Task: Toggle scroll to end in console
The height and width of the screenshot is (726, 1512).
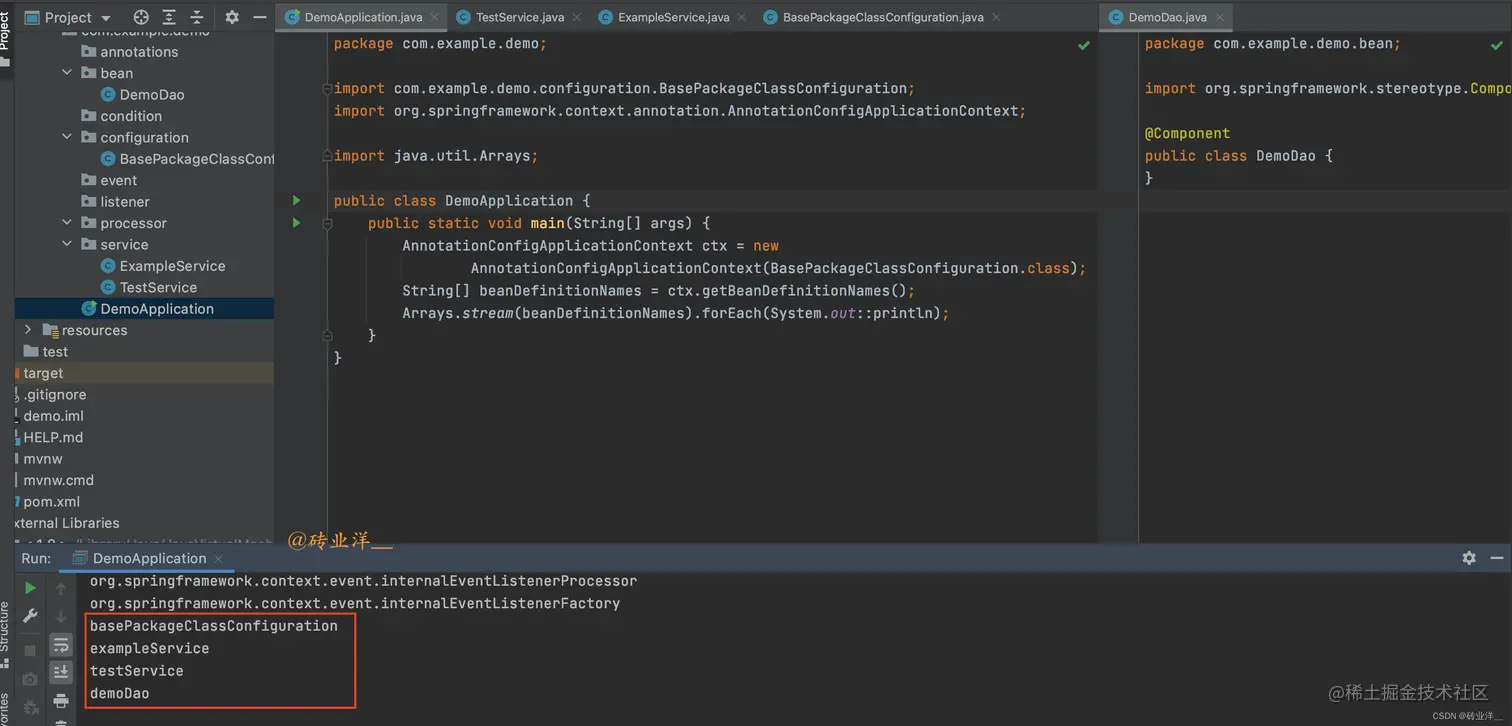Action: [61, 672]
